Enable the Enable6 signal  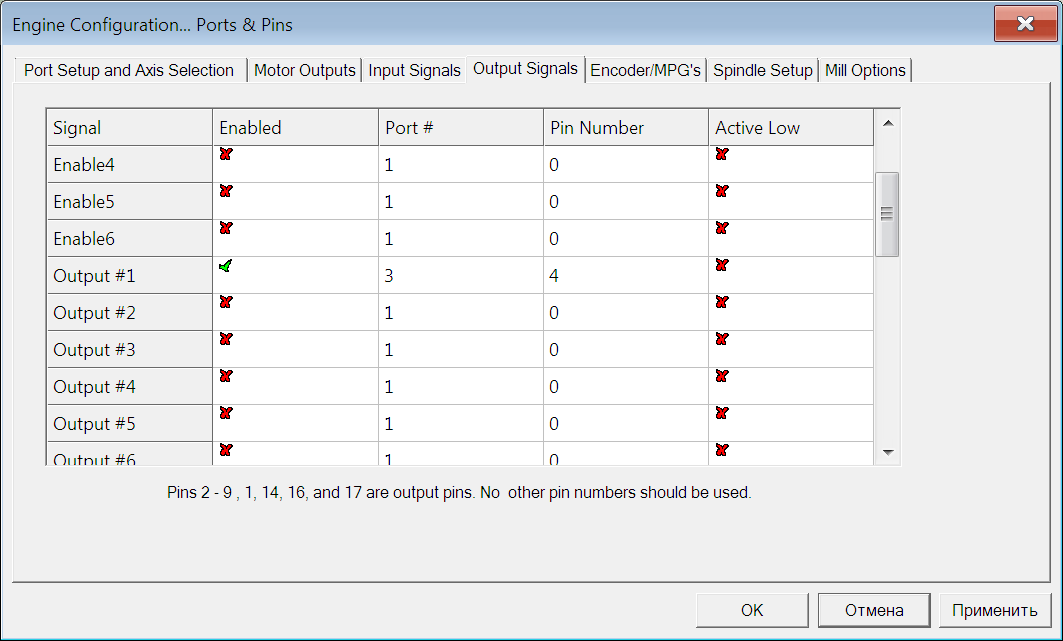[x=226, y=228]
